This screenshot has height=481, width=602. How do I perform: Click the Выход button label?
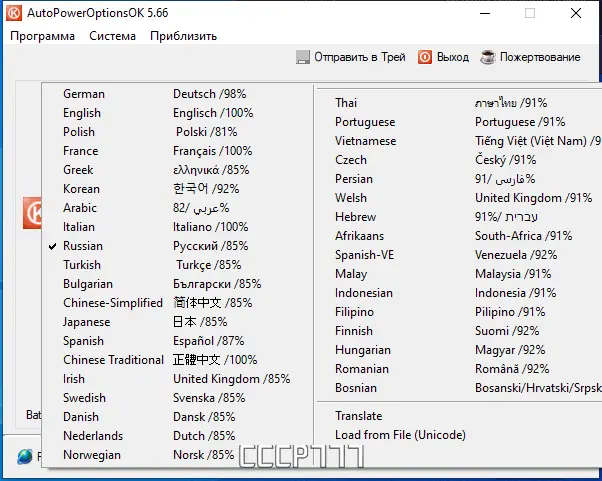pyautogui.click(x=453, y=57)
